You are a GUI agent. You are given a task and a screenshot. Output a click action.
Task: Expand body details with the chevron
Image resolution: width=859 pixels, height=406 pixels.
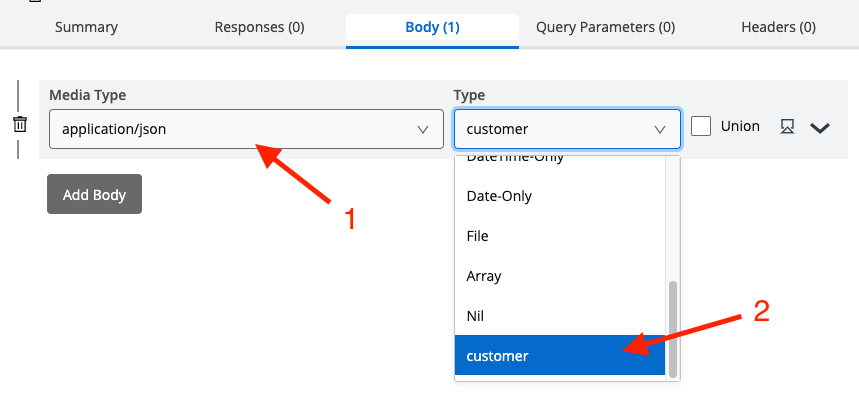coord(820,128)
